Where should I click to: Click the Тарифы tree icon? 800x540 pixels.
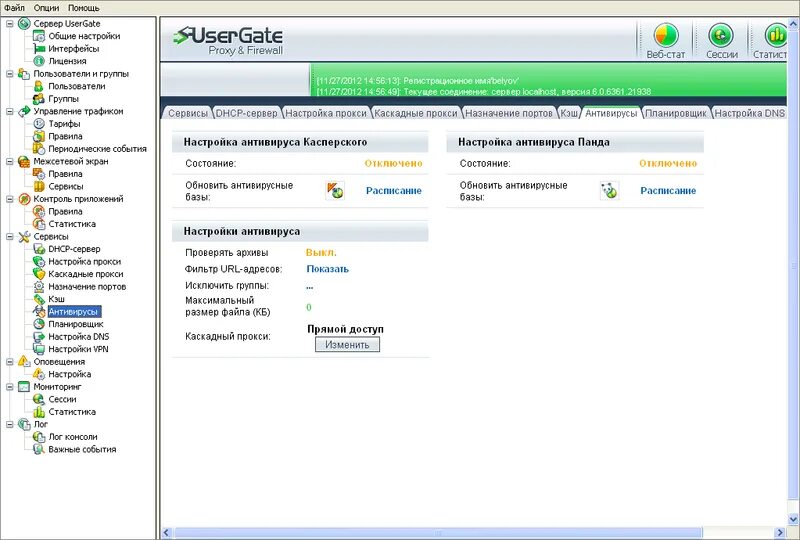click(x=39, y=124)
